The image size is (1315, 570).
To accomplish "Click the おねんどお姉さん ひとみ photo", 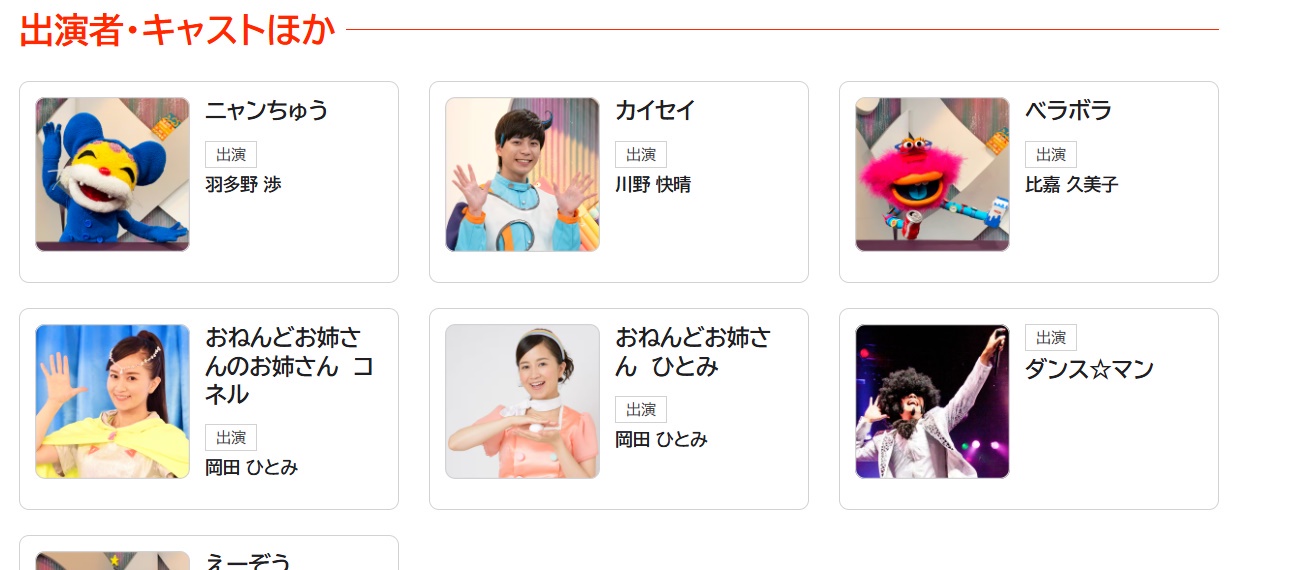I will [522, 401].
